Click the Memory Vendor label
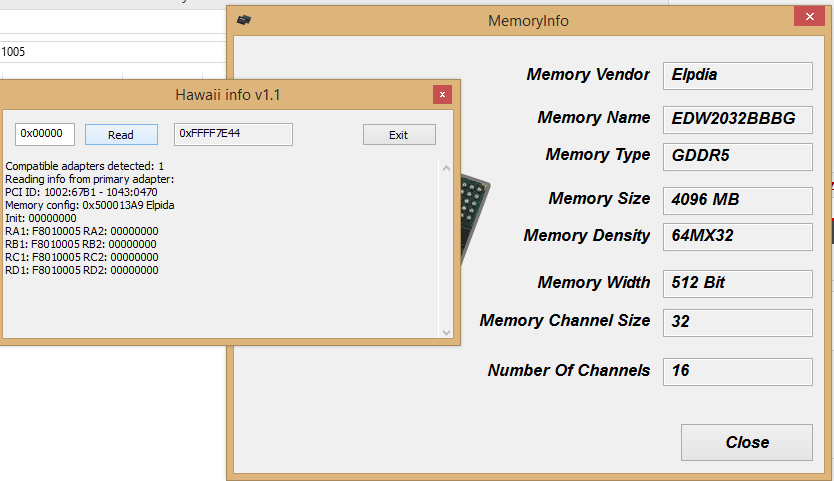 coord(588,74)
